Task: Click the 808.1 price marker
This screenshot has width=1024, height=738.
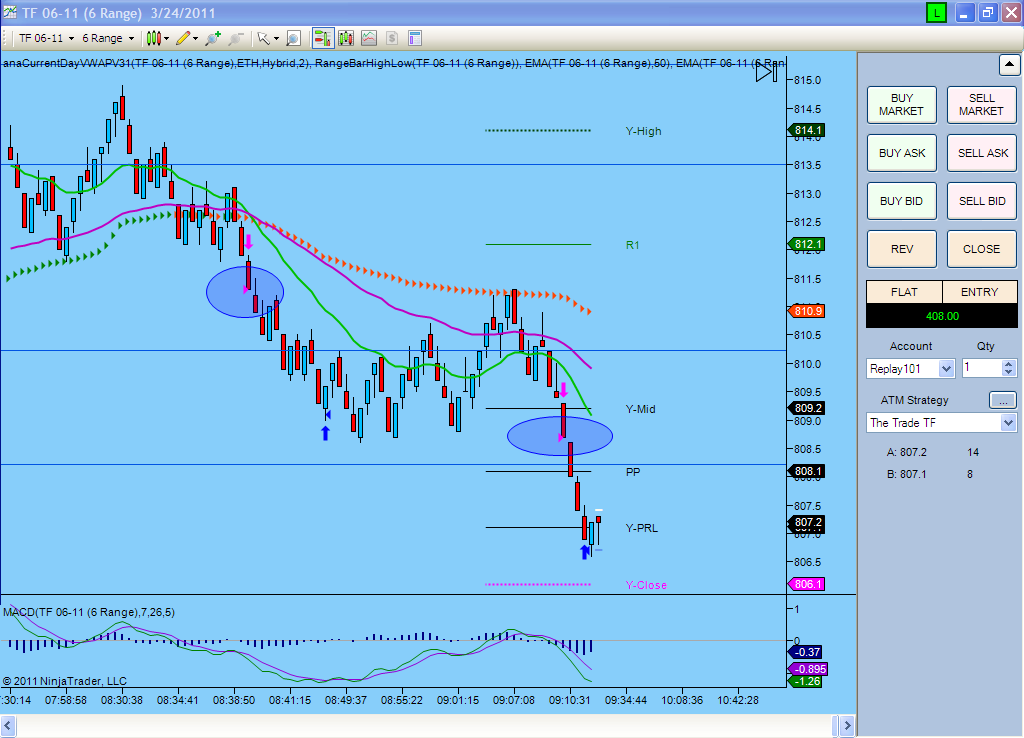Action: (x=808, y=471)
